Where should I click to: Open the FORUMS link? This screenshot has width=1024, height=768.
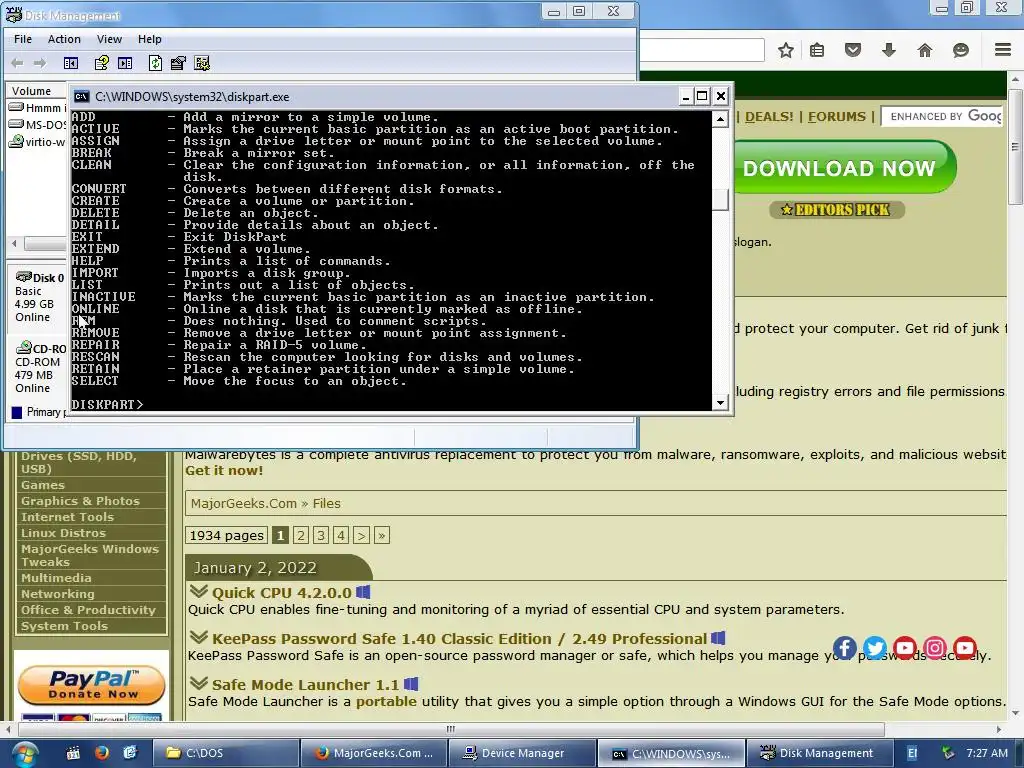[x=837, y=117]
